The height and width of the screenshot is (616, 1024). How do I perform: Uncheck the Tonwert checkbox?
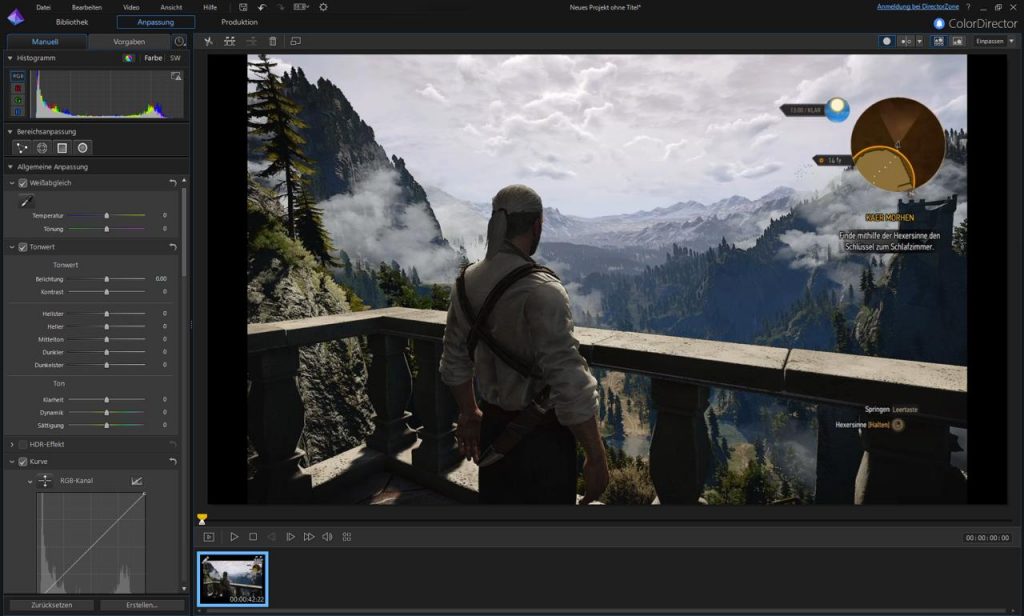tap(23, 247)
